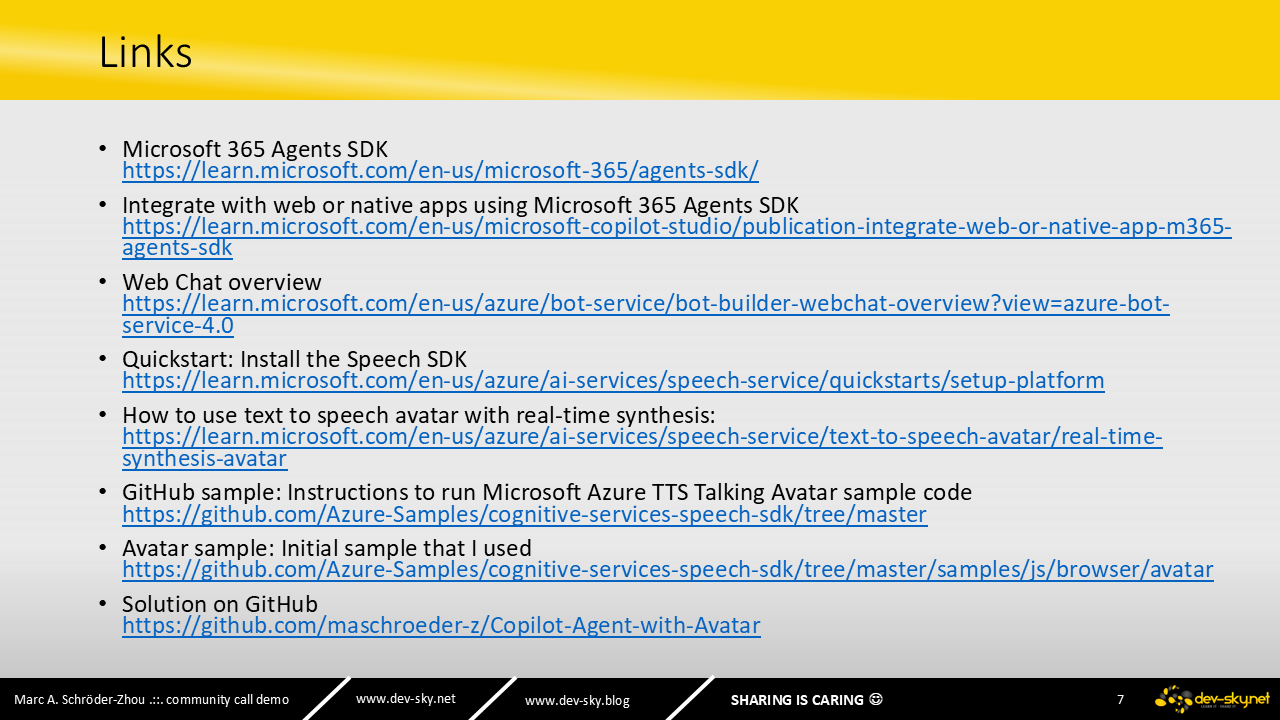Open the Microsoft 365 Agents SDK learn link
This screenshot has width=1280, height=720.
(x=440, y=171)
